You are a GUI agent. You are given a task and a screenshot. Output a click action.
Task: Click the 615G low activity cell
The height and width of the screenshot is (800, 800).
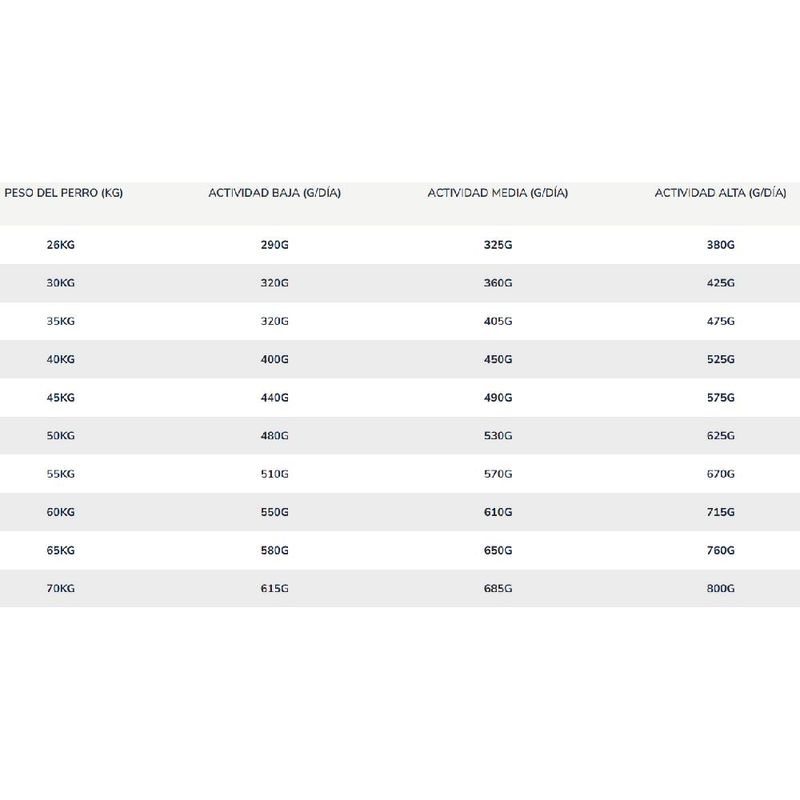click(274, 589)
